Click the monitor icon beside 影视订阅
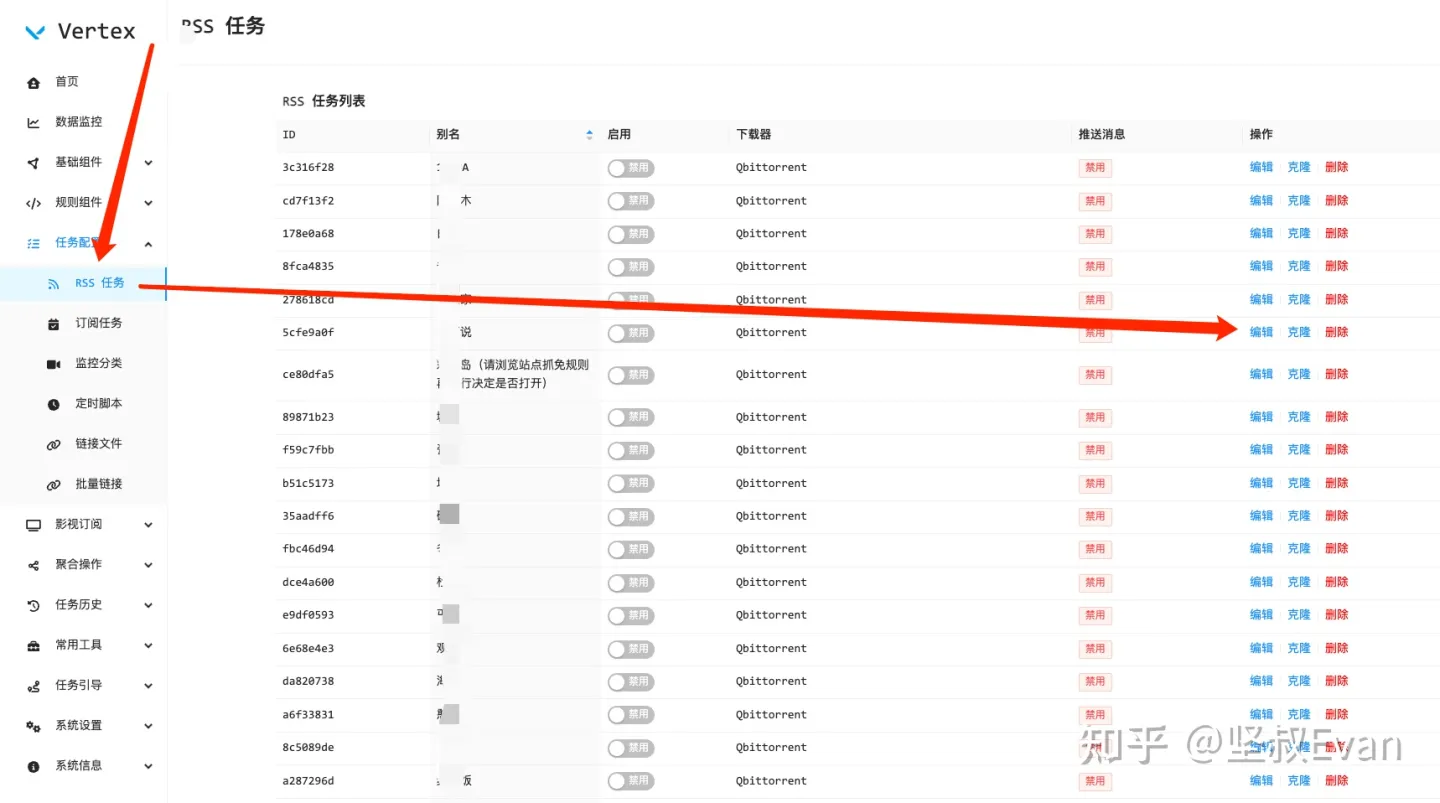1440x803 pixels. 33,525
